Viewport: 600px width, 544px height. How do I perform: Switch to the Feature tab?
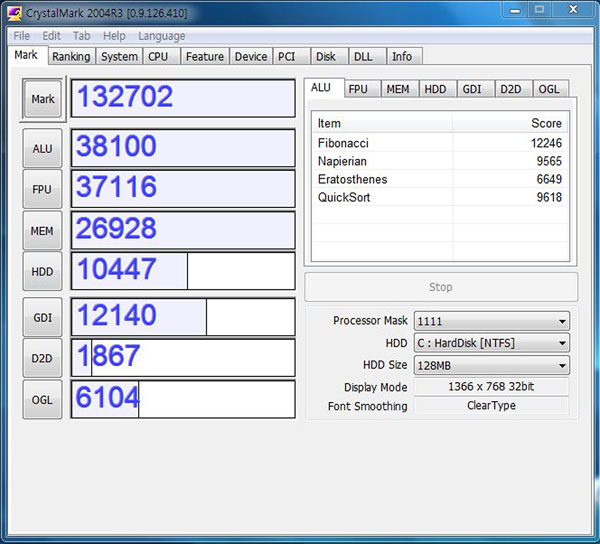pos(205,57)
